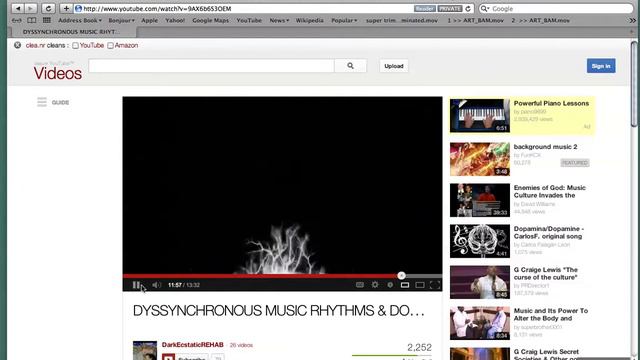The width and height of the screenshot is (640, 360).
Task: Click in the Google search field
Action: (x=556, y=9)
